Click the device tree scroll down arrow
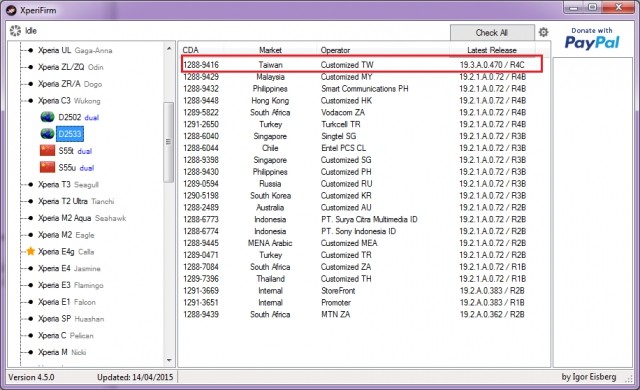The height and width of the screenshot is (390, 640). [x=169, y=360]
